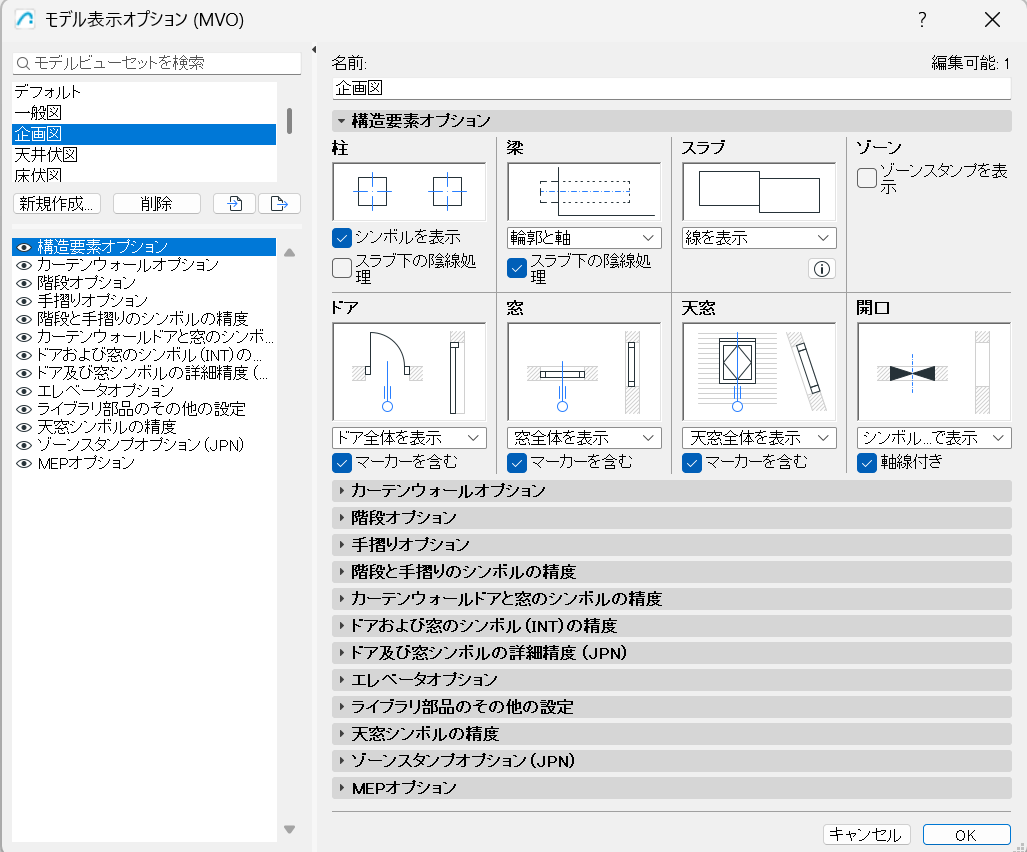
Task: Open help via the question mark icon
Action: point(922,19)
